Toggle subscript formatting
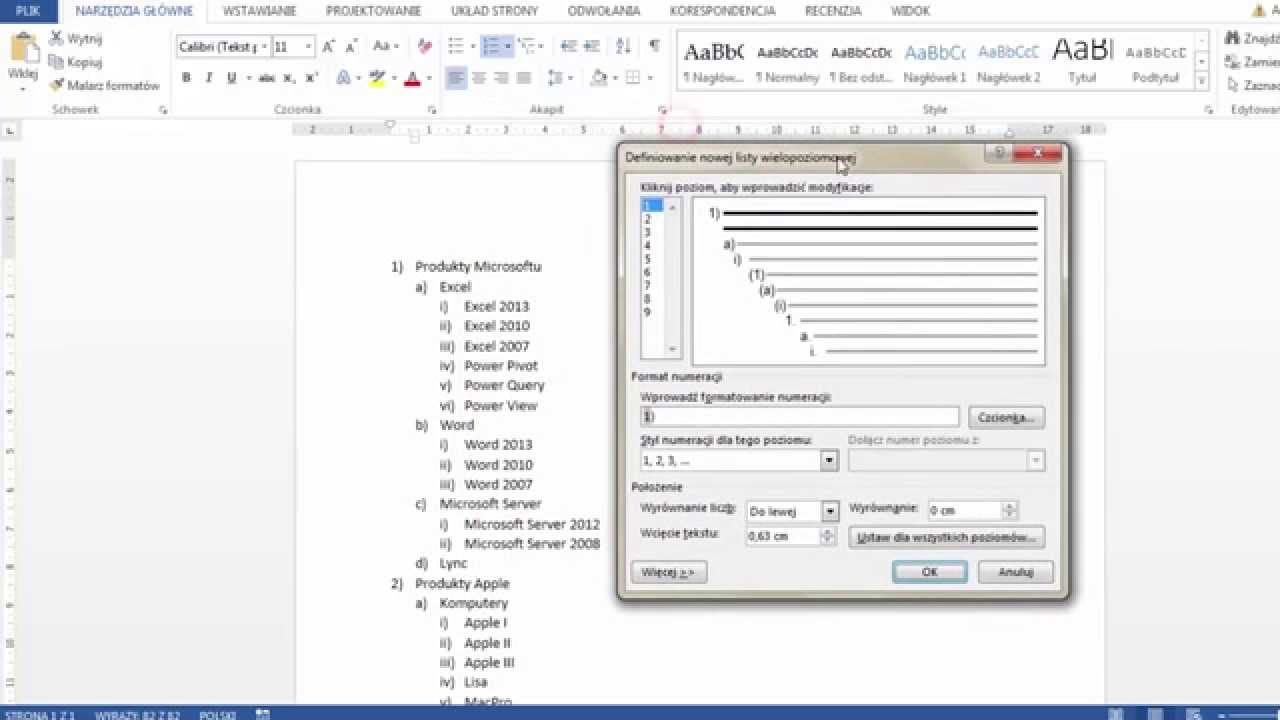1280x720 pixels. click(x=291, y=78)
